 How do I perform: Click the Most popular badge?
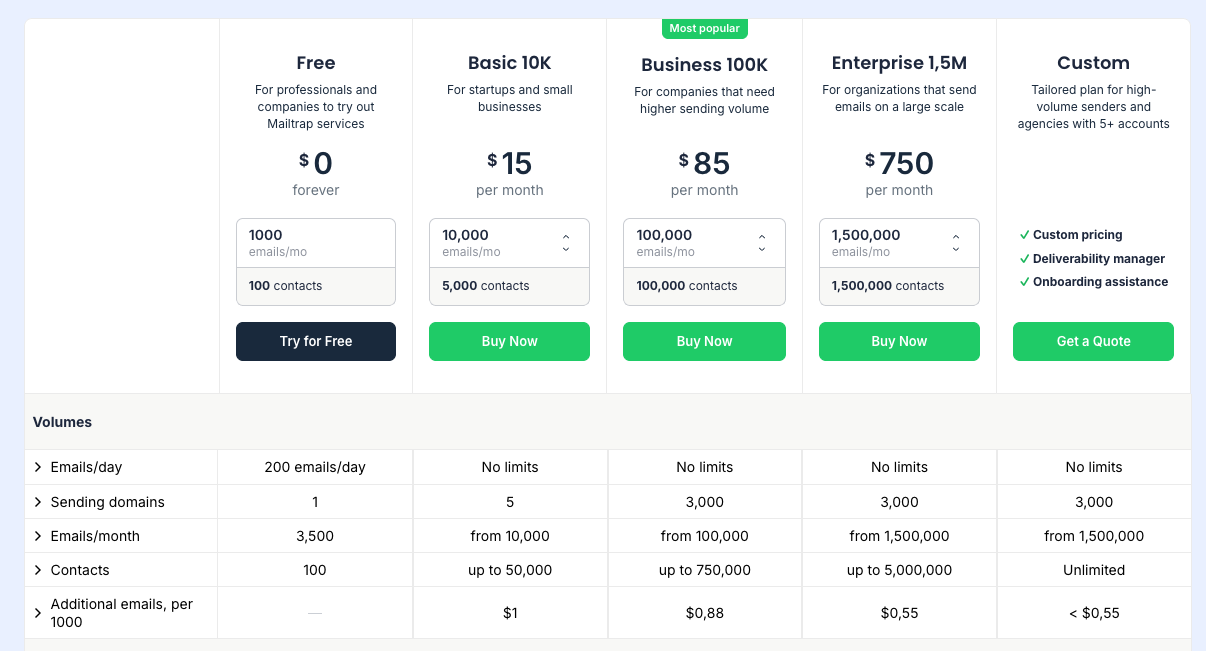point(705,28)
